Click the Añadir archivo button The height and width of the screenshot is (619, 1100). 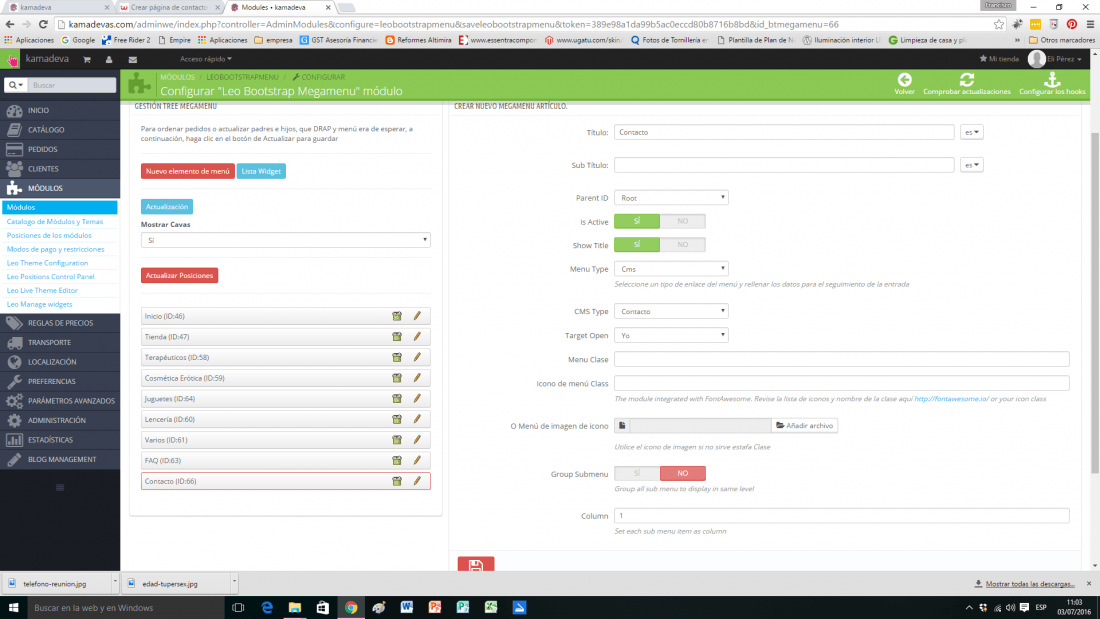pyautogui.click(x=805, y=425)
